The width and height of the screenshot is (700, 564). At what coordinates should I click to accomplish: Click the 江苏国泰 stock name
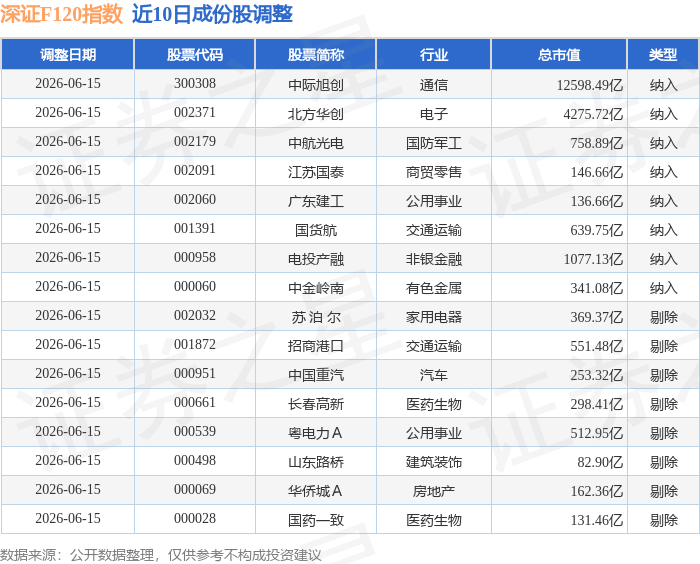pos(316,172)
